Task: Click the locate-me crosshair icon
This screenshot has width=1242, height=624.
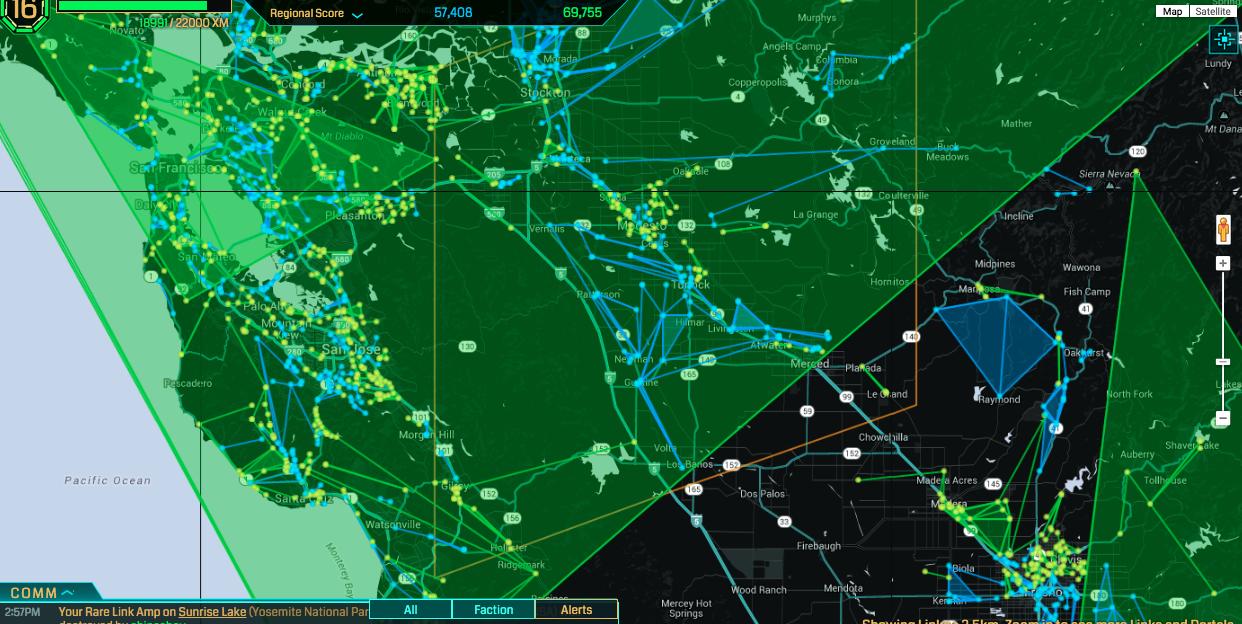Action: [1223, 40]
